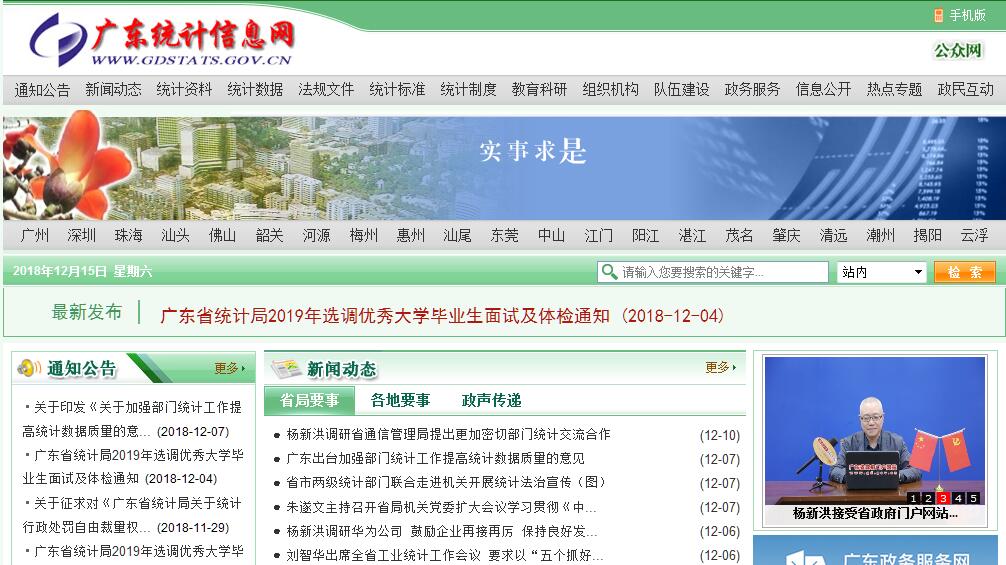Open the 法规文件 navigation menu
Screen dimensions: 1006x565
[326, 89]
